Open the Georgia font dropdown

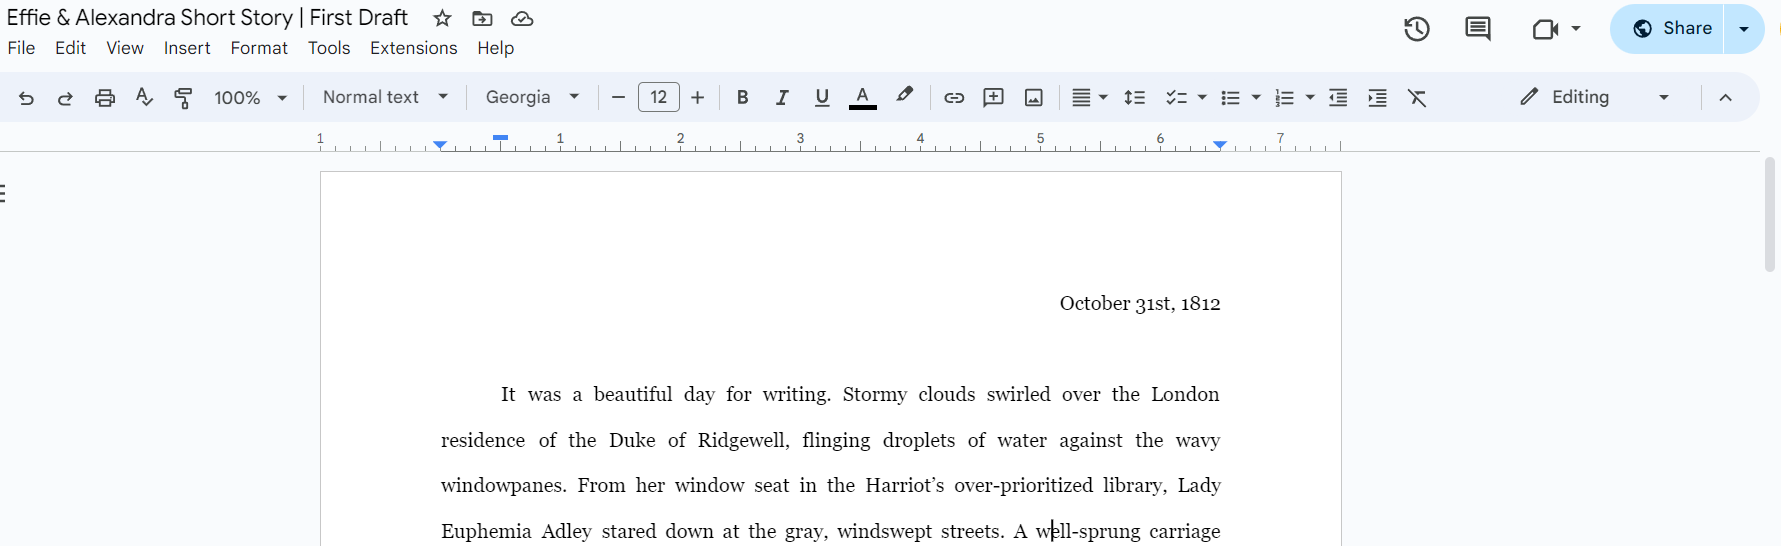tap(532, 97)
